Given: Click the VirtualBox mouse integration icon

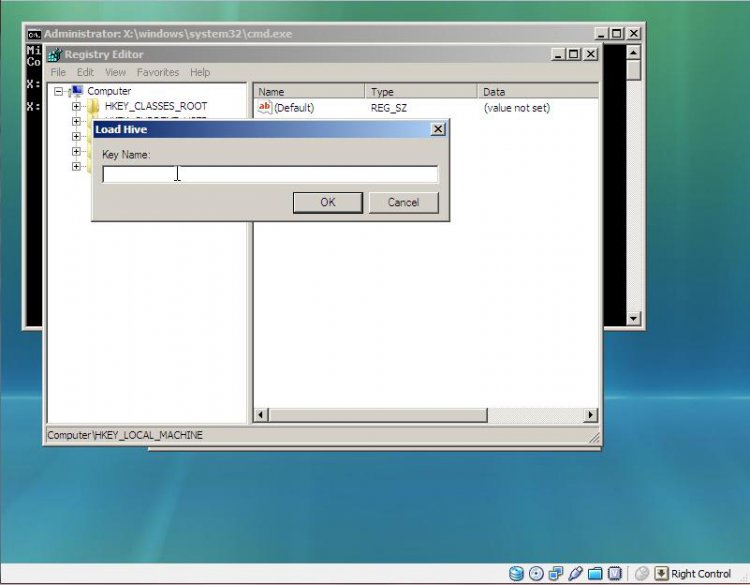Looking at the screenshot, I should [642, 573].
